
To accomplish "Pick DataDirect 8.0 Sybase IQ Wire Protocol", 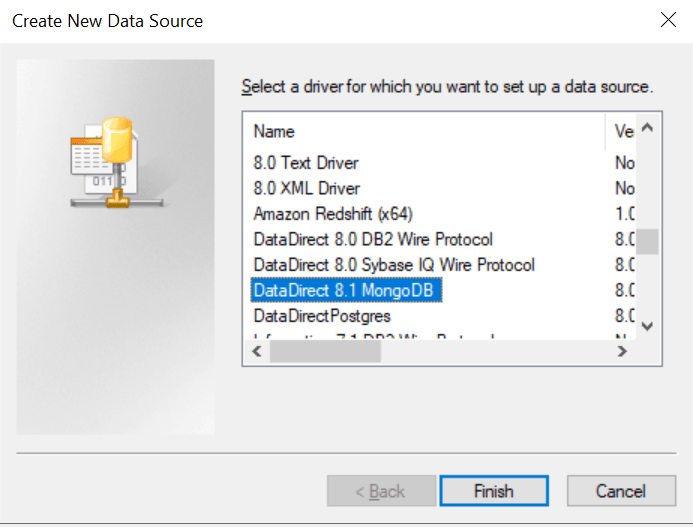I will coord(394,265).
